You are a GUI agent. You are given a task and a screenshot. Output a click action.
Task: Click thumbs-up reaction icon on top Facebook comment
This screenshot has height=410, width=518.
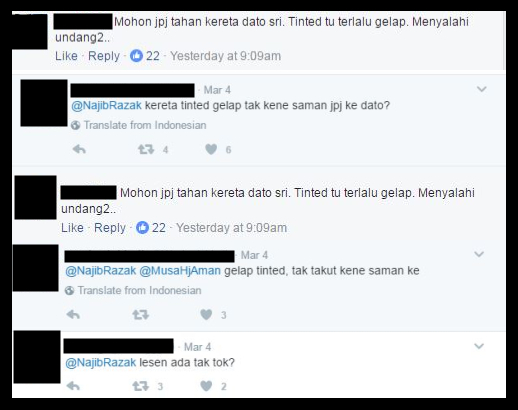(136, 56)
